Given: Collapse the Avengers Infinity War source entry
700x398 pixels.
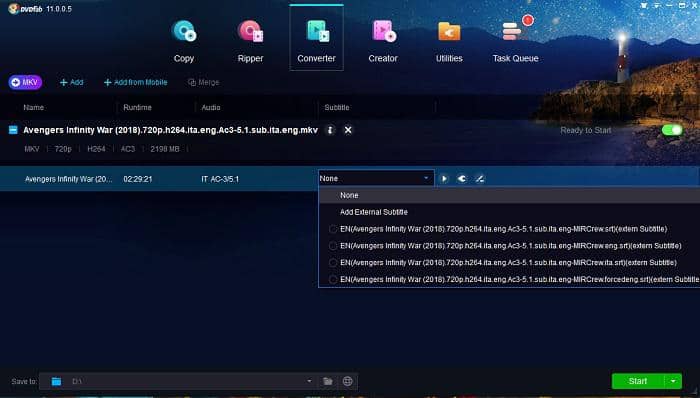Looking at the screenshot, I should [13, 130].
